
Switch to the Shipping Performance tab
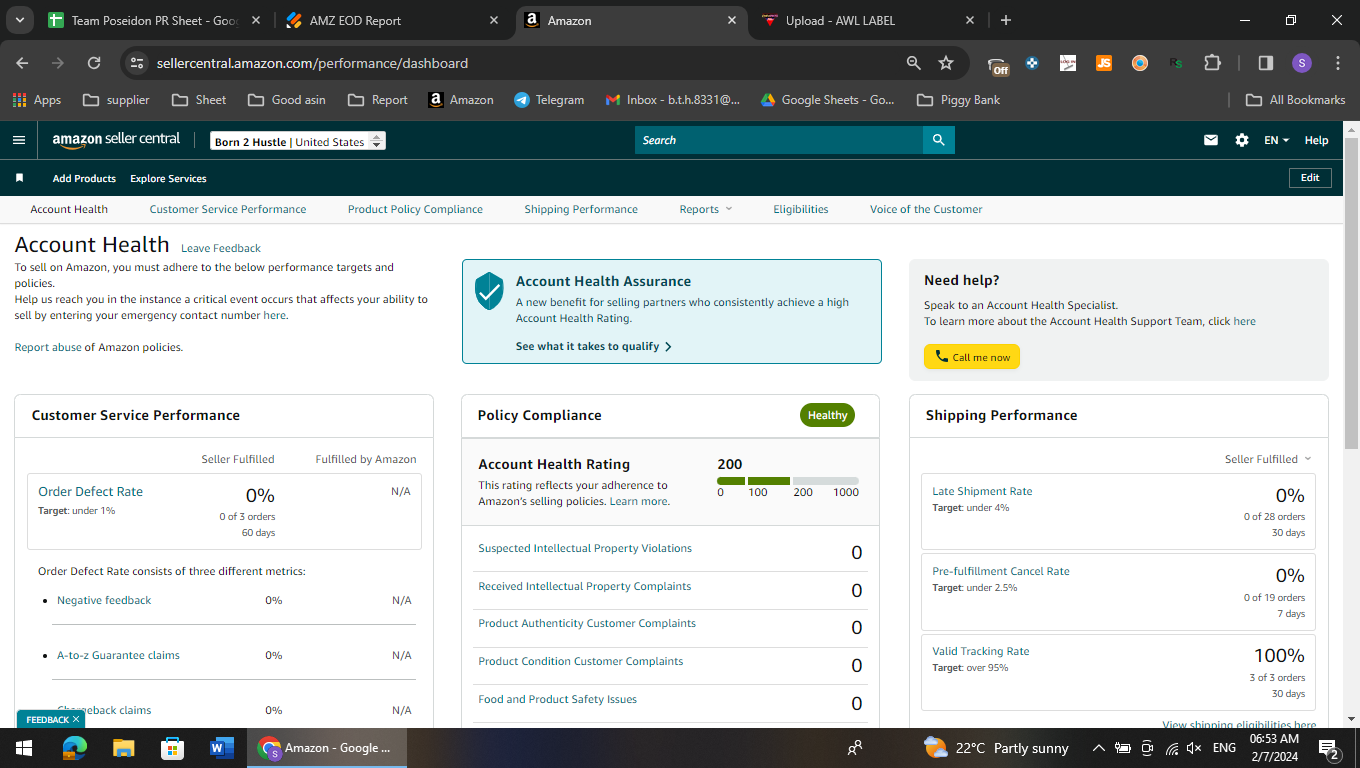[x=581, y=209]
